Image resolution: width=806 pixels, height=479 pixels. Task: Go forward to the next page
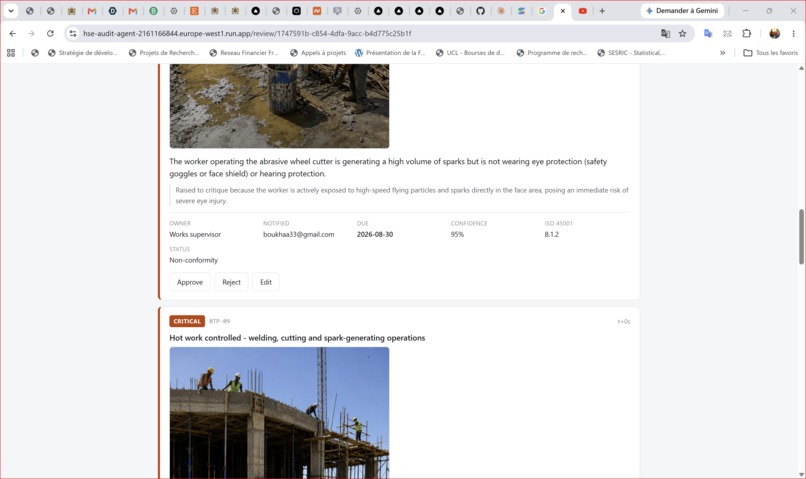click(31, 33)
